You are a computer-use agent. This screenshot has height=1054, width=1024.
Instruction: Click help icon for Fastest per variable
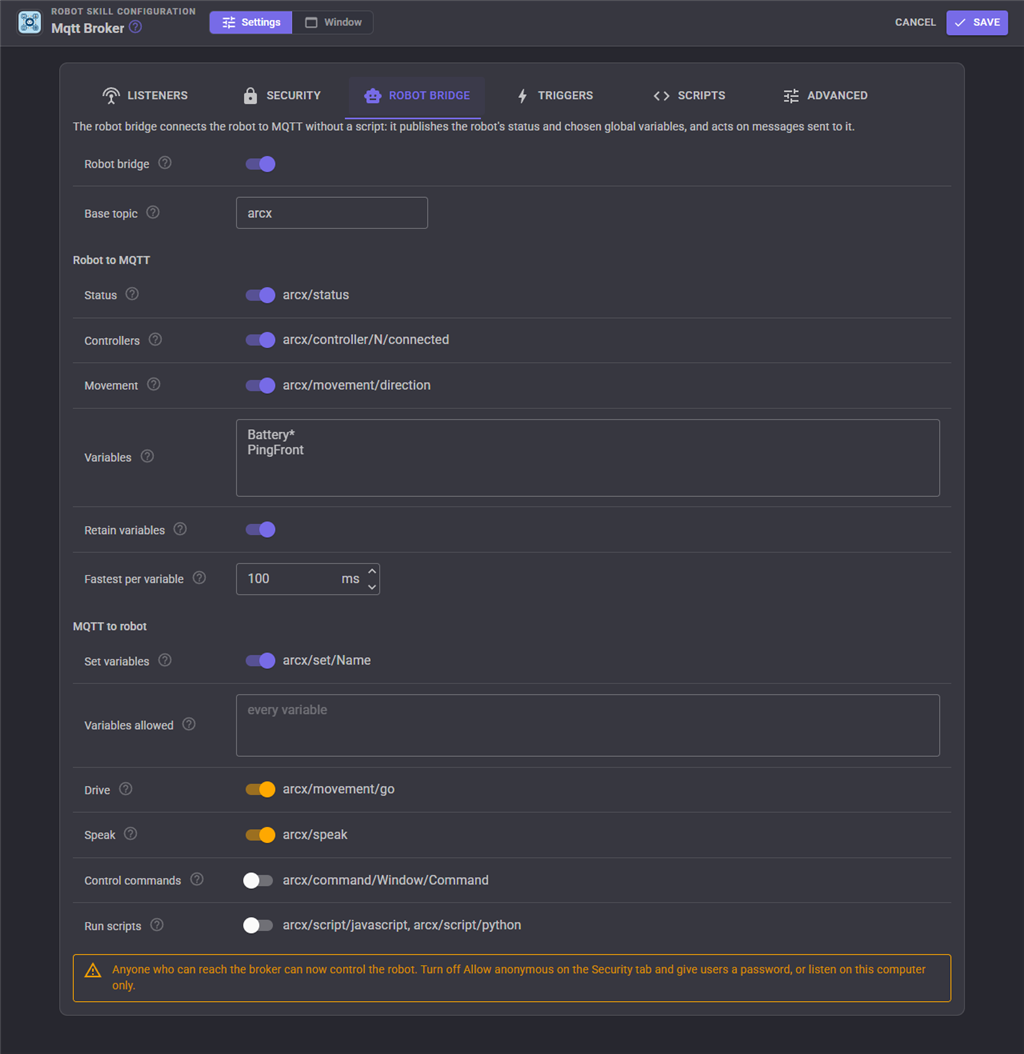(200, 578)
